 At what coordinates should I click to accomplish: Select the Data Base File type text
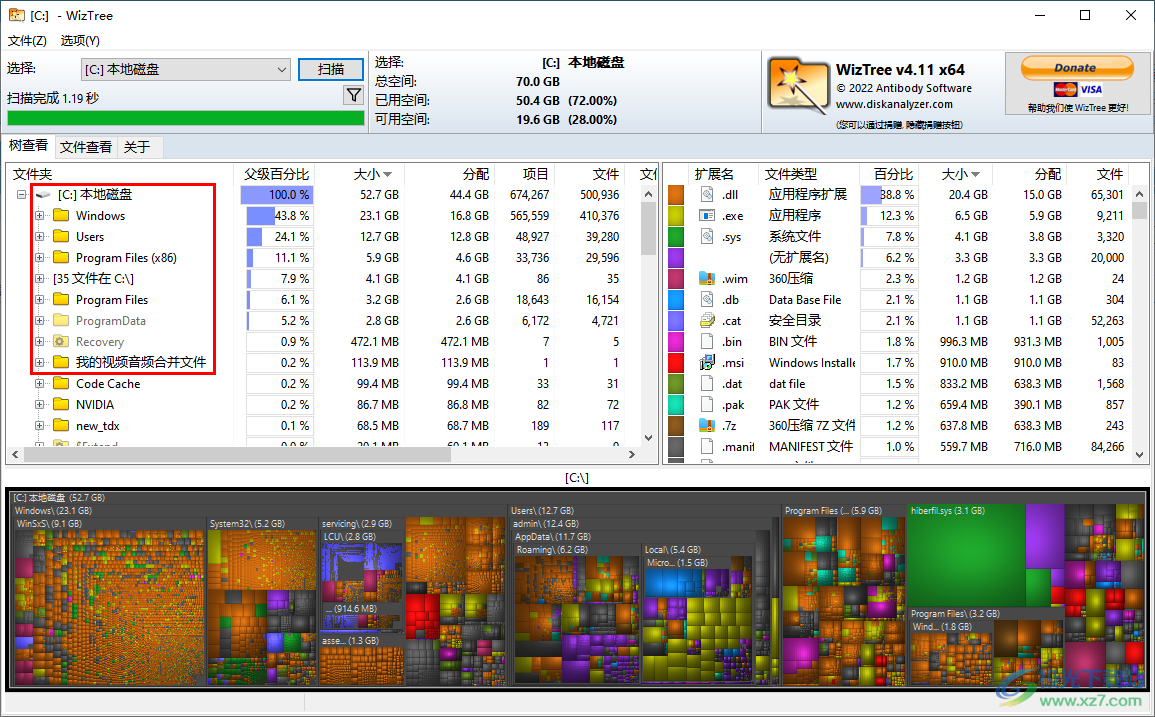tap(804, 299)
